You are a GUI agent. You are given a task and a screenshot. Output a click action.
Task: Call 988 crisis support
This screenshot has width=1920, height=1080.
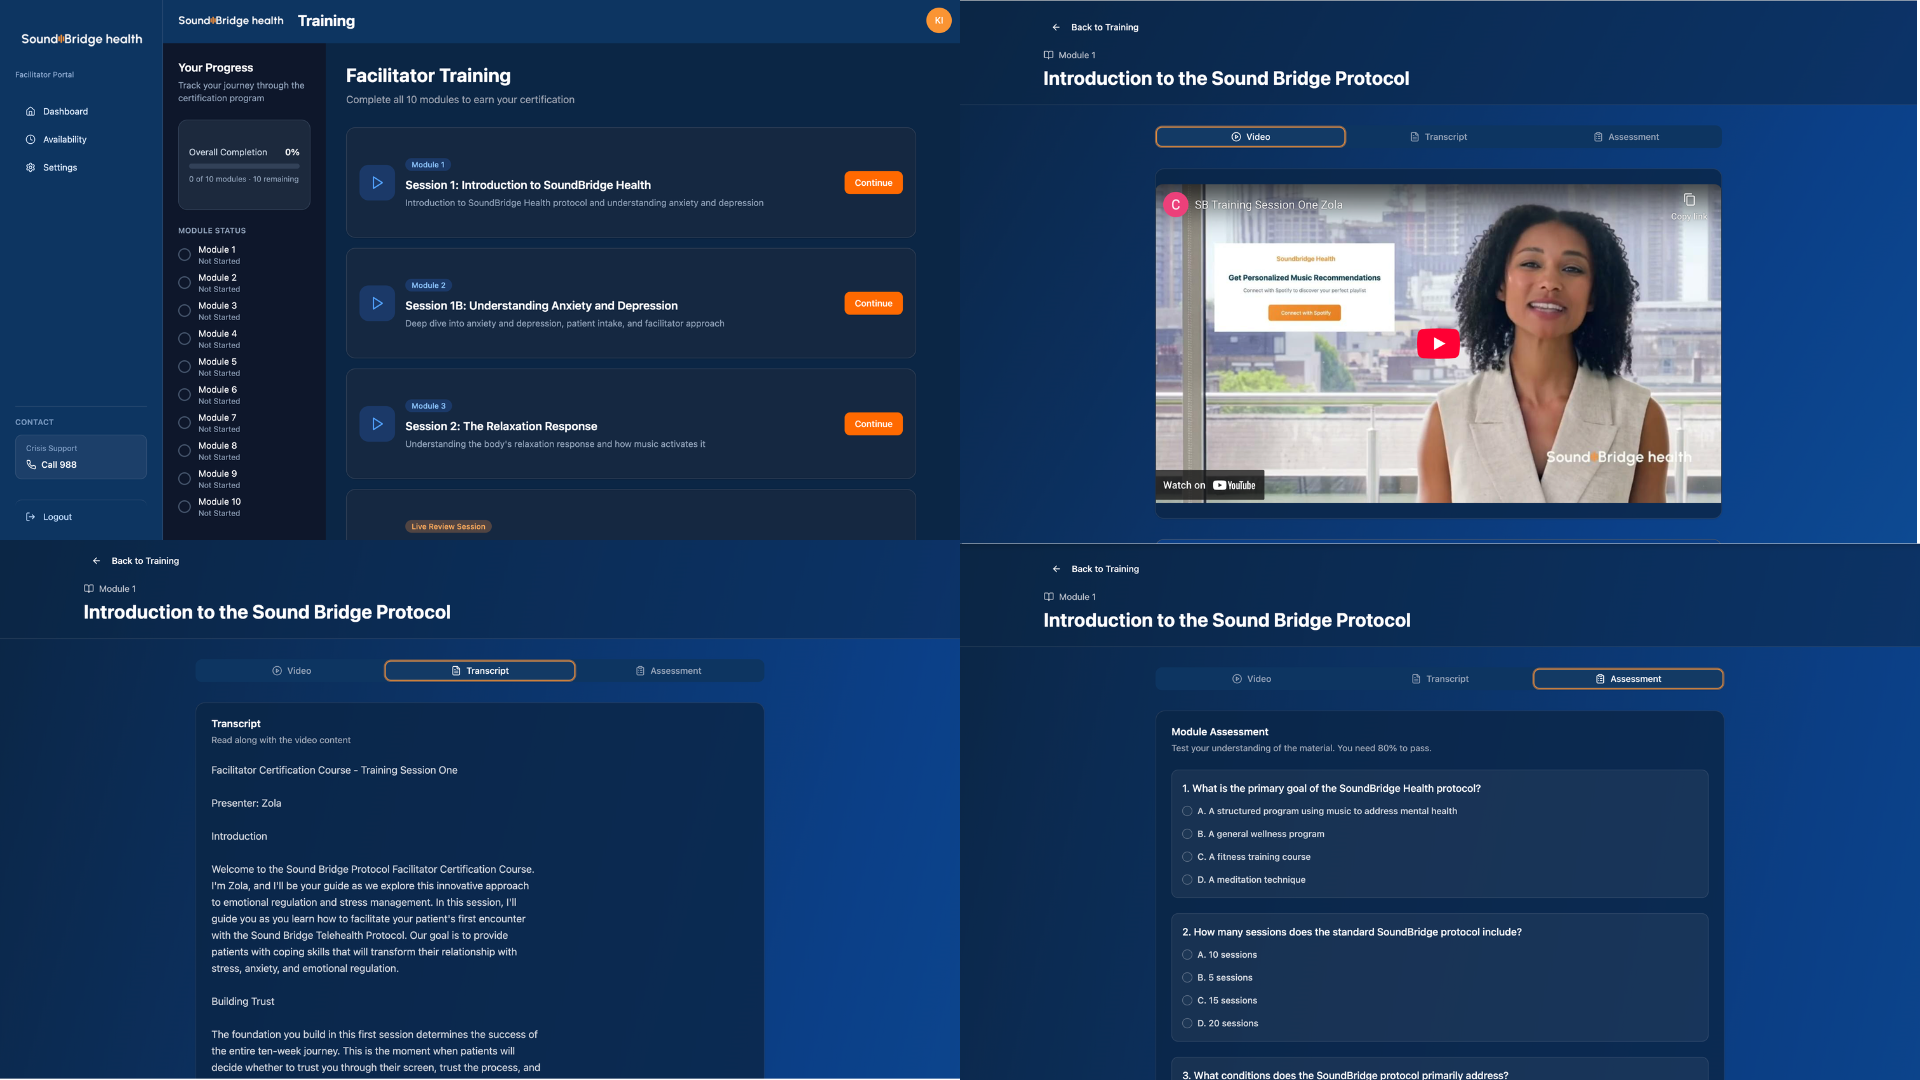click(x=59, y=465)
